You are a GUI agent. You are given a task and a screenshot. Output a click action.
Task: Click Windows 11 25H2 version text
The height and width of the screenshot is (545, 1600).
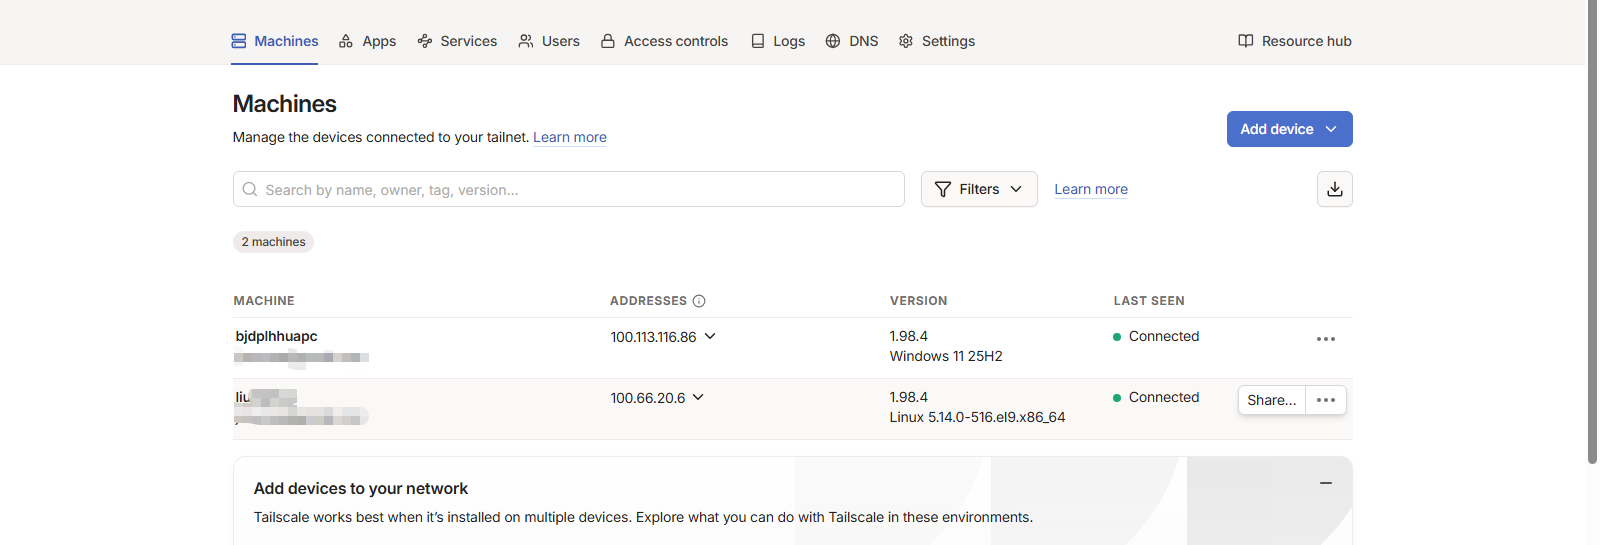(946, 356)
